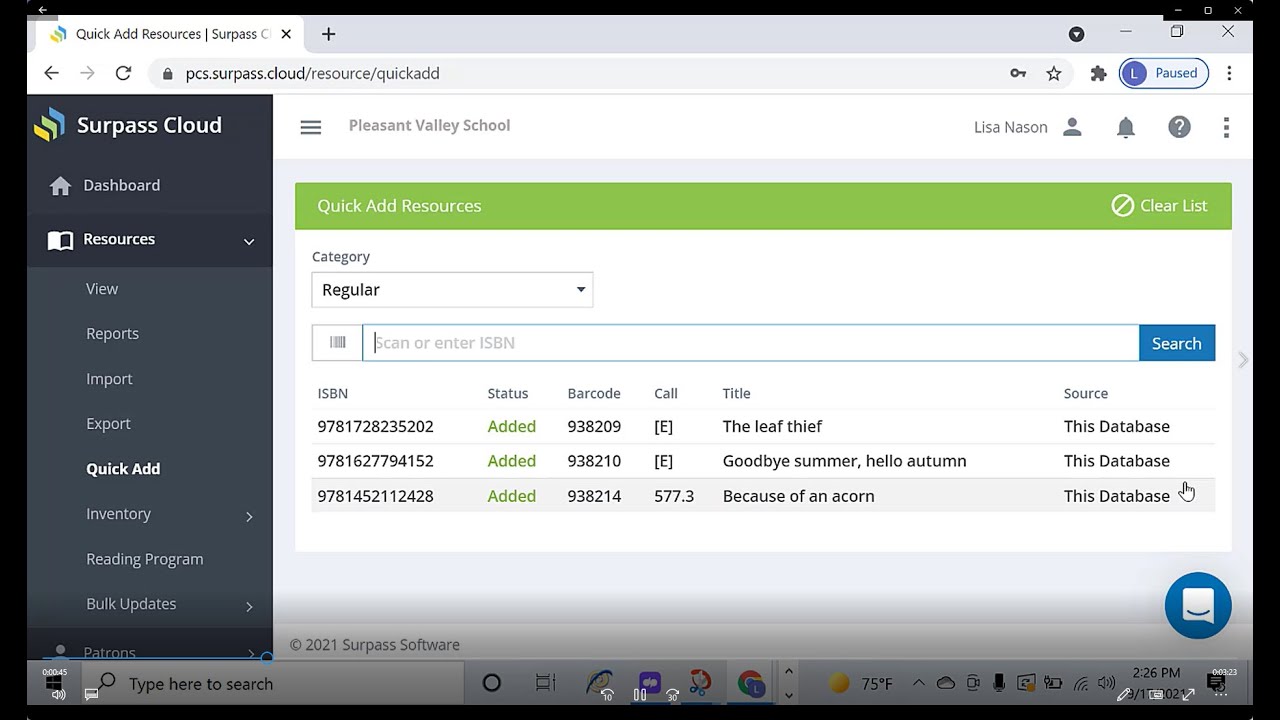Click barcode 938209
The width and height of the screenshot is (1280, 720).
tap(594, 426)
